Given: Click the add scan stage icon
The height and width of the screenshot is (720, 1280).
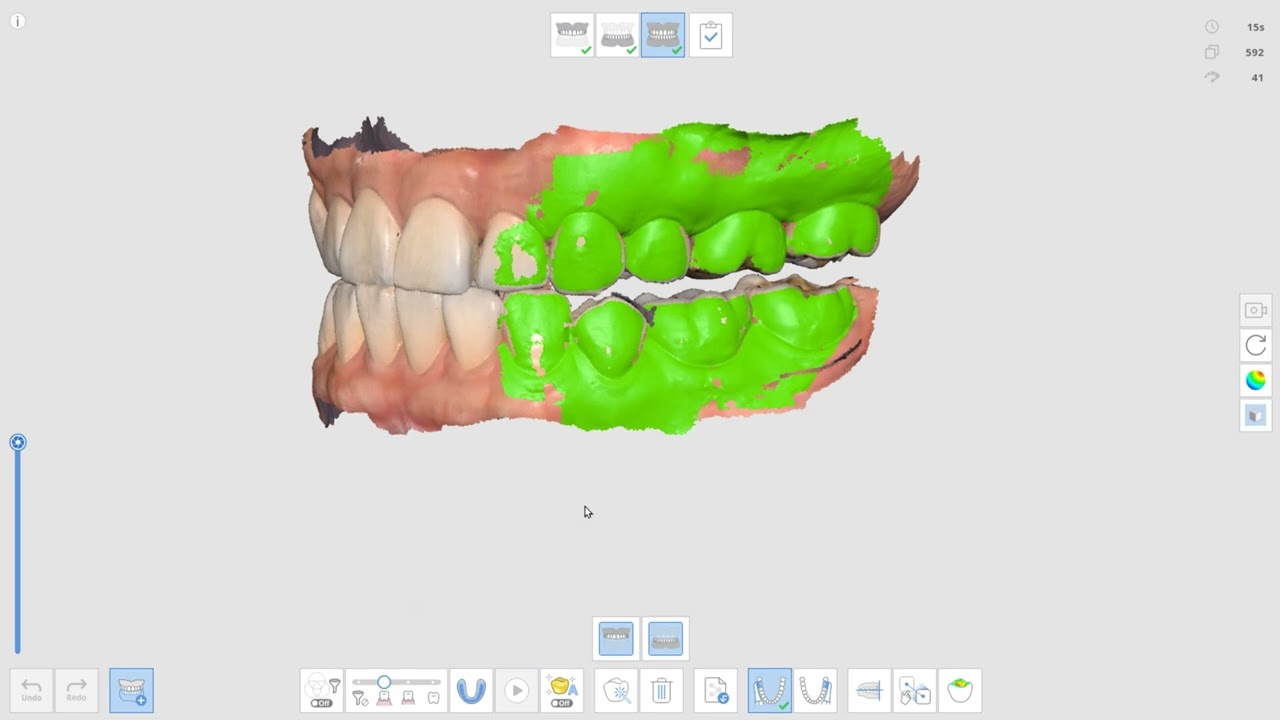Looking at the screenshot, I should [x=132, y=690].
